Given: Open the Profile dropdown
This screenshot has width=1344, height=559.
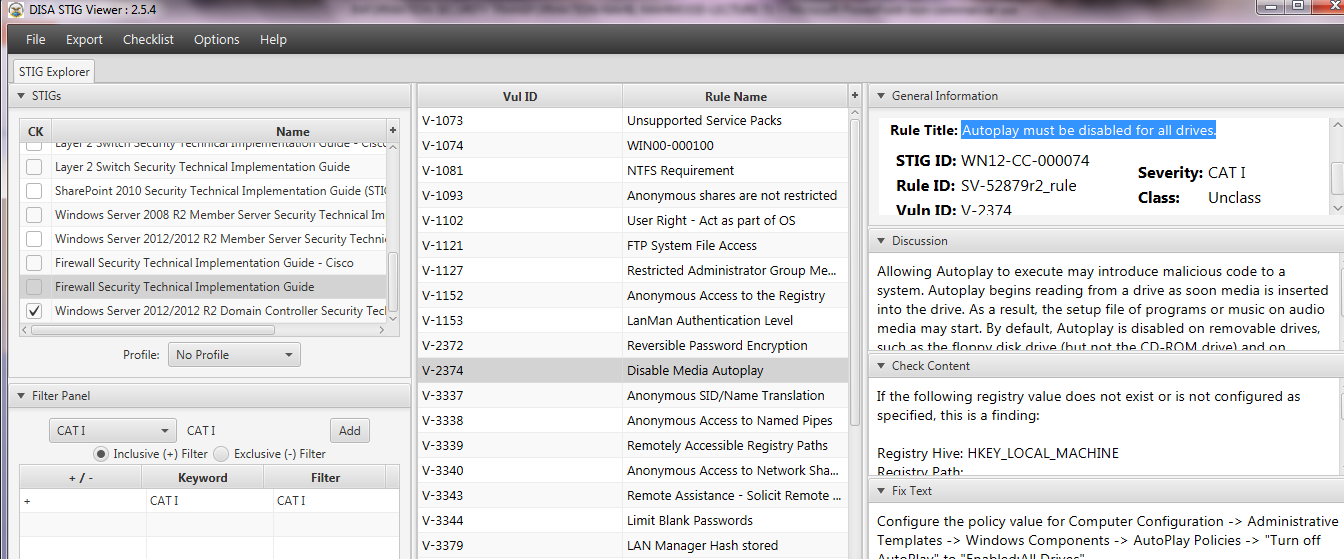Looking at the screenshot, I should [234, 355].
